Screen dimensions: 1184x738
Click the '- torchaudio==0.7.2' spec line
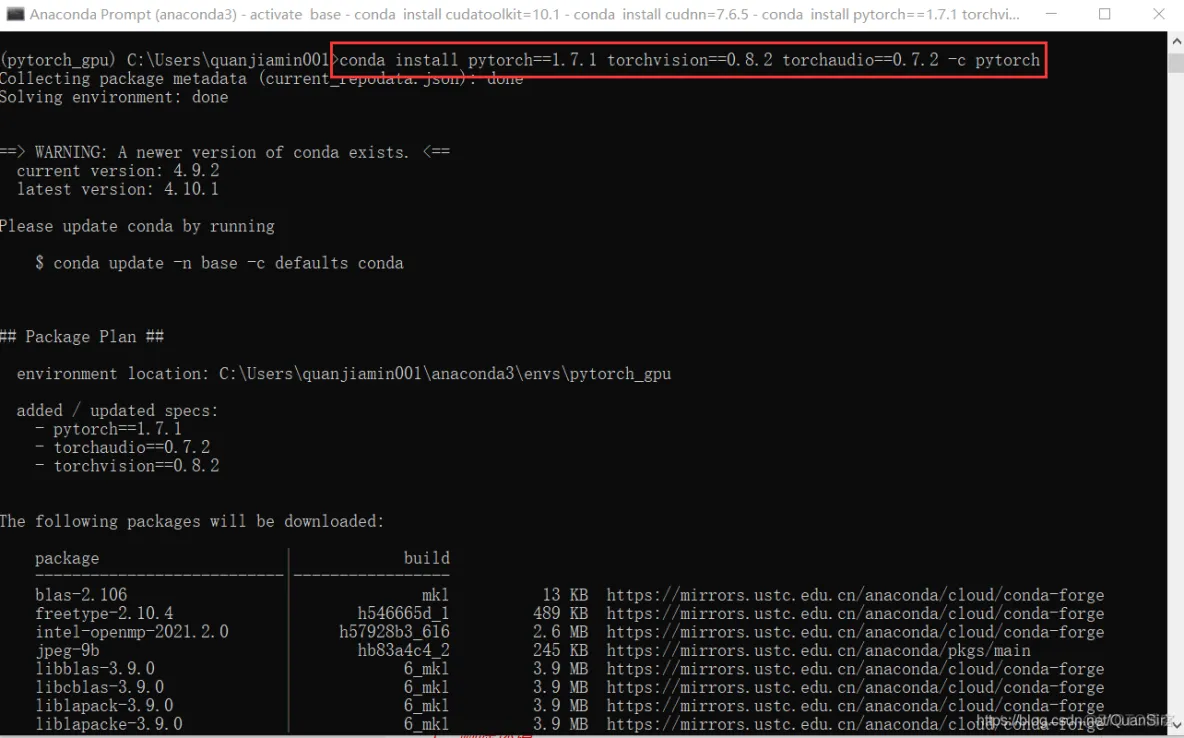(122, 447)
